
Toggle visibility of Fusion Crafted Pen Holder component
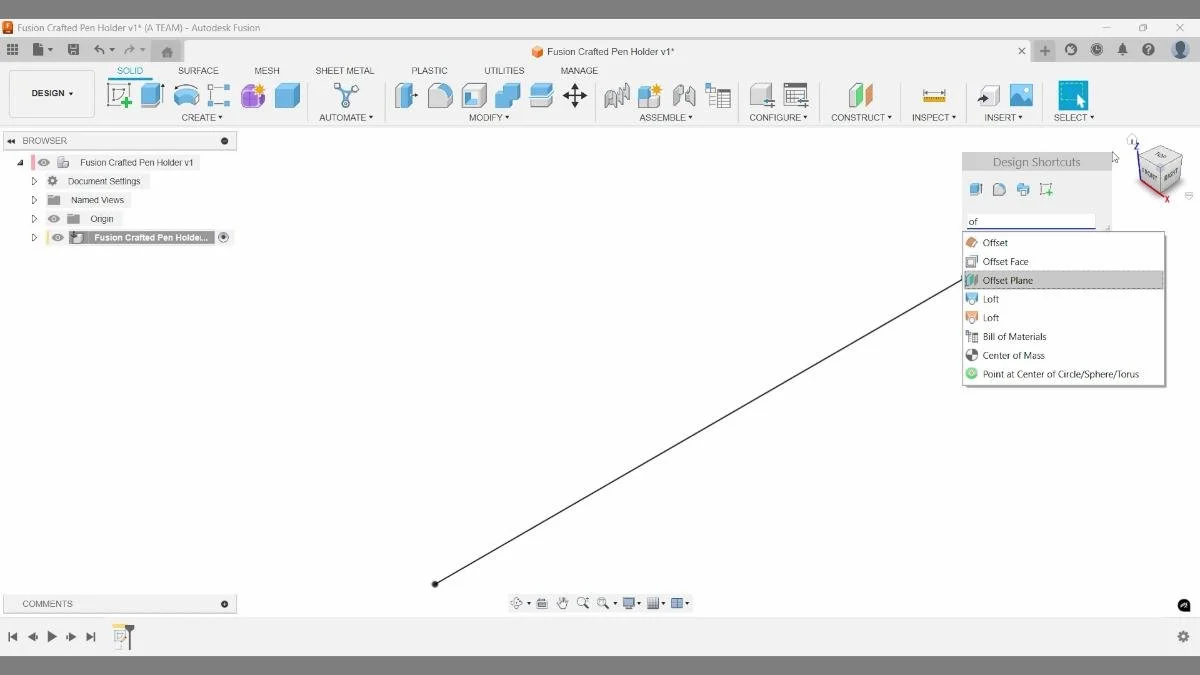[57, 237]
